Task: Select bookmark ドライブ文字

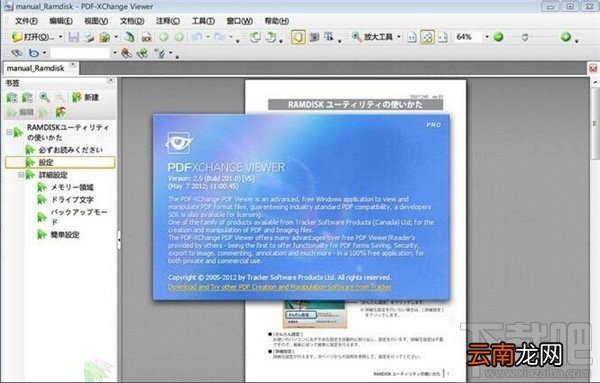Action: tap(72, 199)
